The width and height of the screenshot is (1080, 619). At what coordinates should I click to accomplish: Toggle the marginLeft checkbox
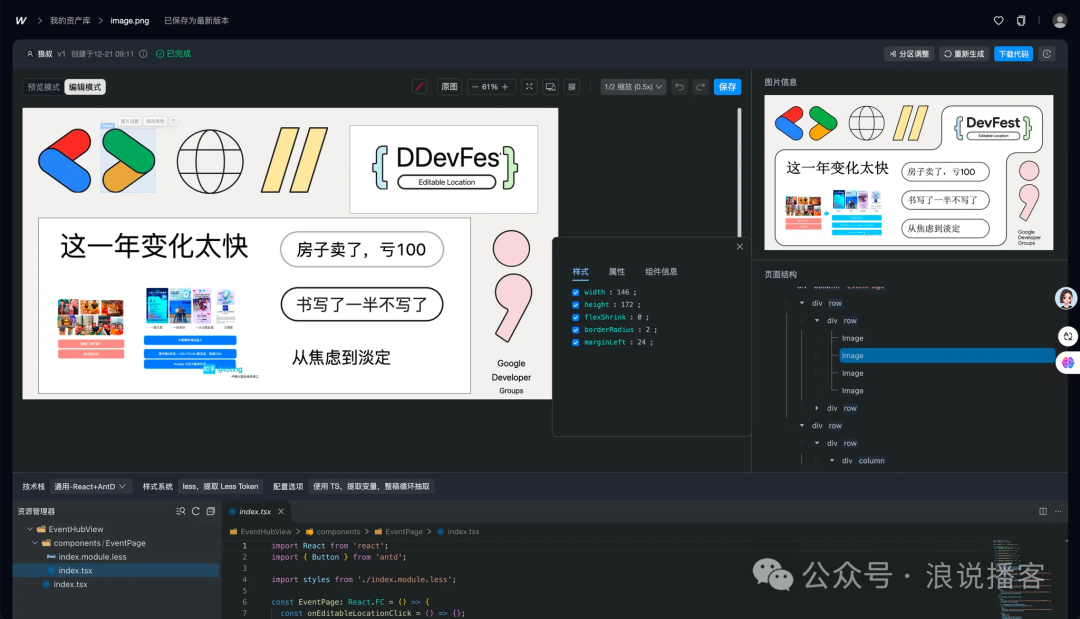pos(576,342)
